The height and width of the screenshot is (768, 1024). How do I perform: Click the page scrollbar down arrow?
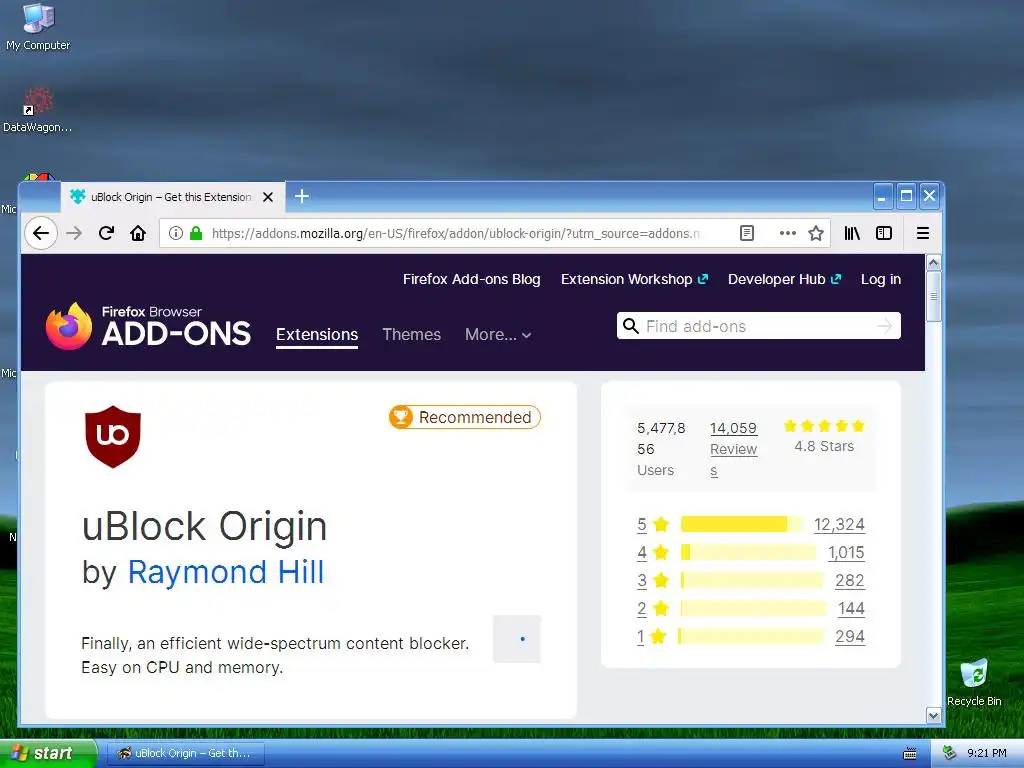[x=934, y=716]
